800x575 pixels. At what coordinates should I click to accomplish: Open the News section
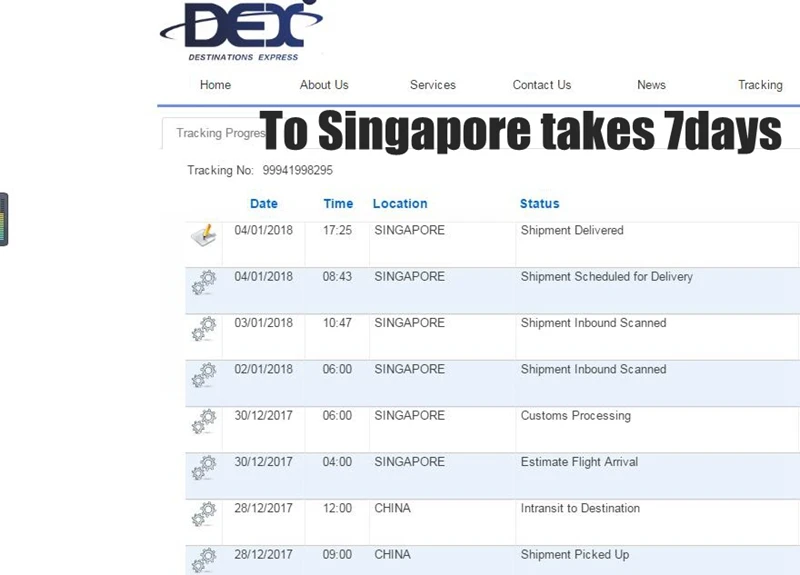pyautogui.click(x=651, y=85)
